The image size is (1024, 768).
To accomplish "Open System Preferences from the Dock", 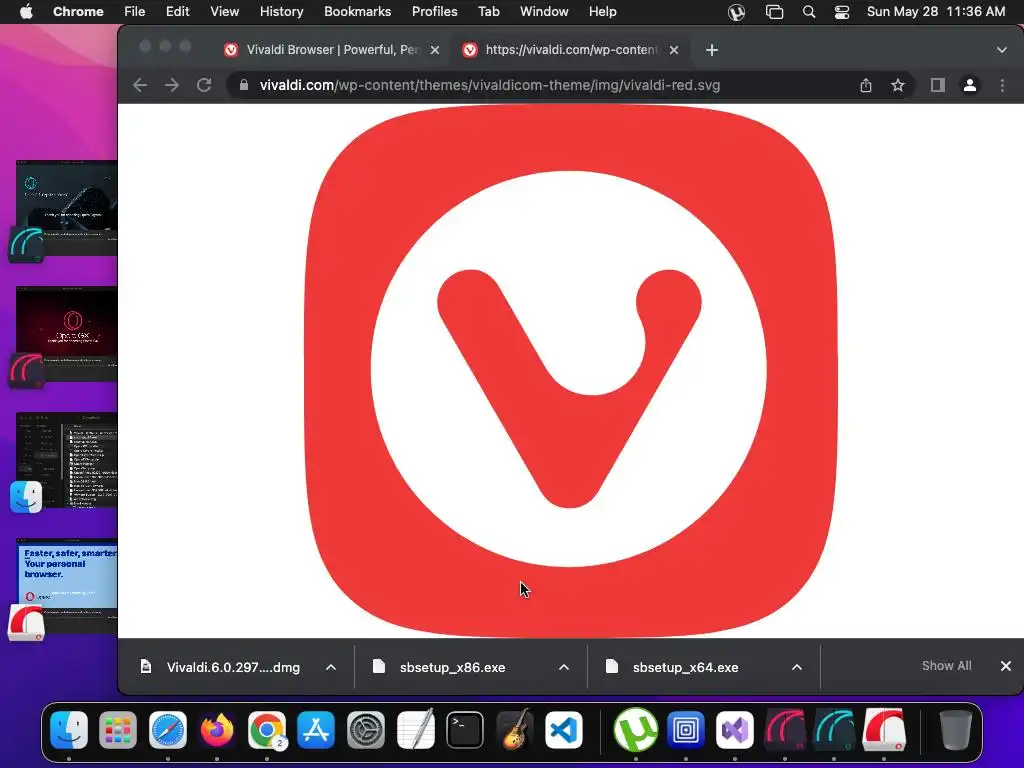I will pyautogui.click(x=366, y=729).
